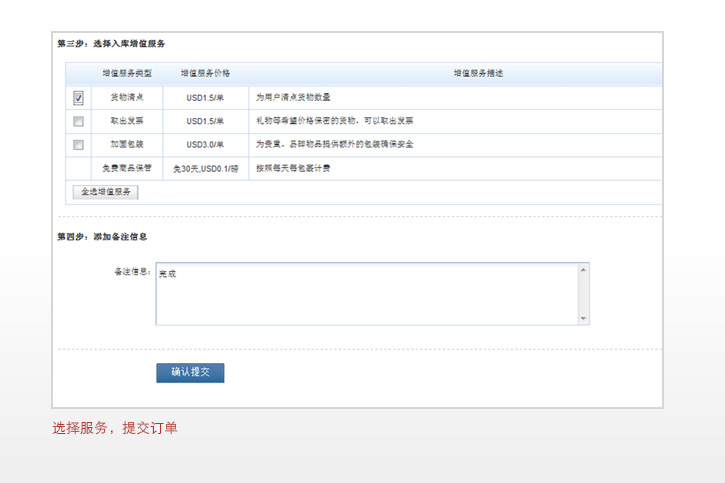
Task: Select the 取出发票 service name cell
Action: point(126,121)
